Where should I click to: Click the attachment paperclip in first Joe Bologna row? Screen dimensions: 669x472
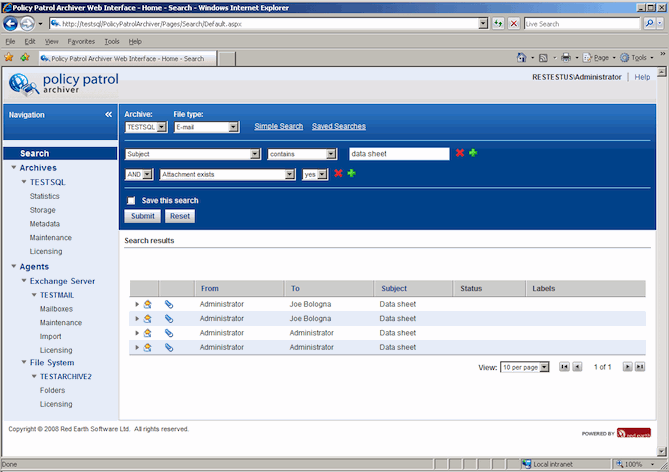[169, 304]
